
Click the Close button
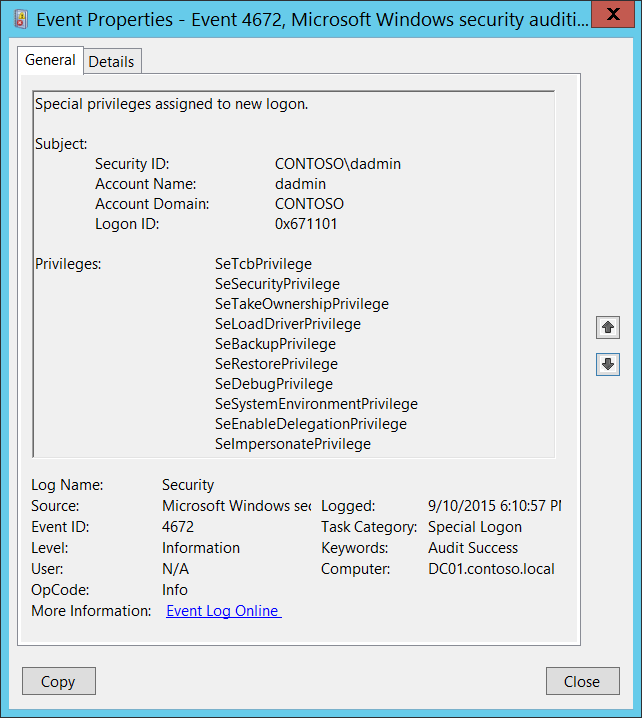pyautogui.click(x=582, y=681)
